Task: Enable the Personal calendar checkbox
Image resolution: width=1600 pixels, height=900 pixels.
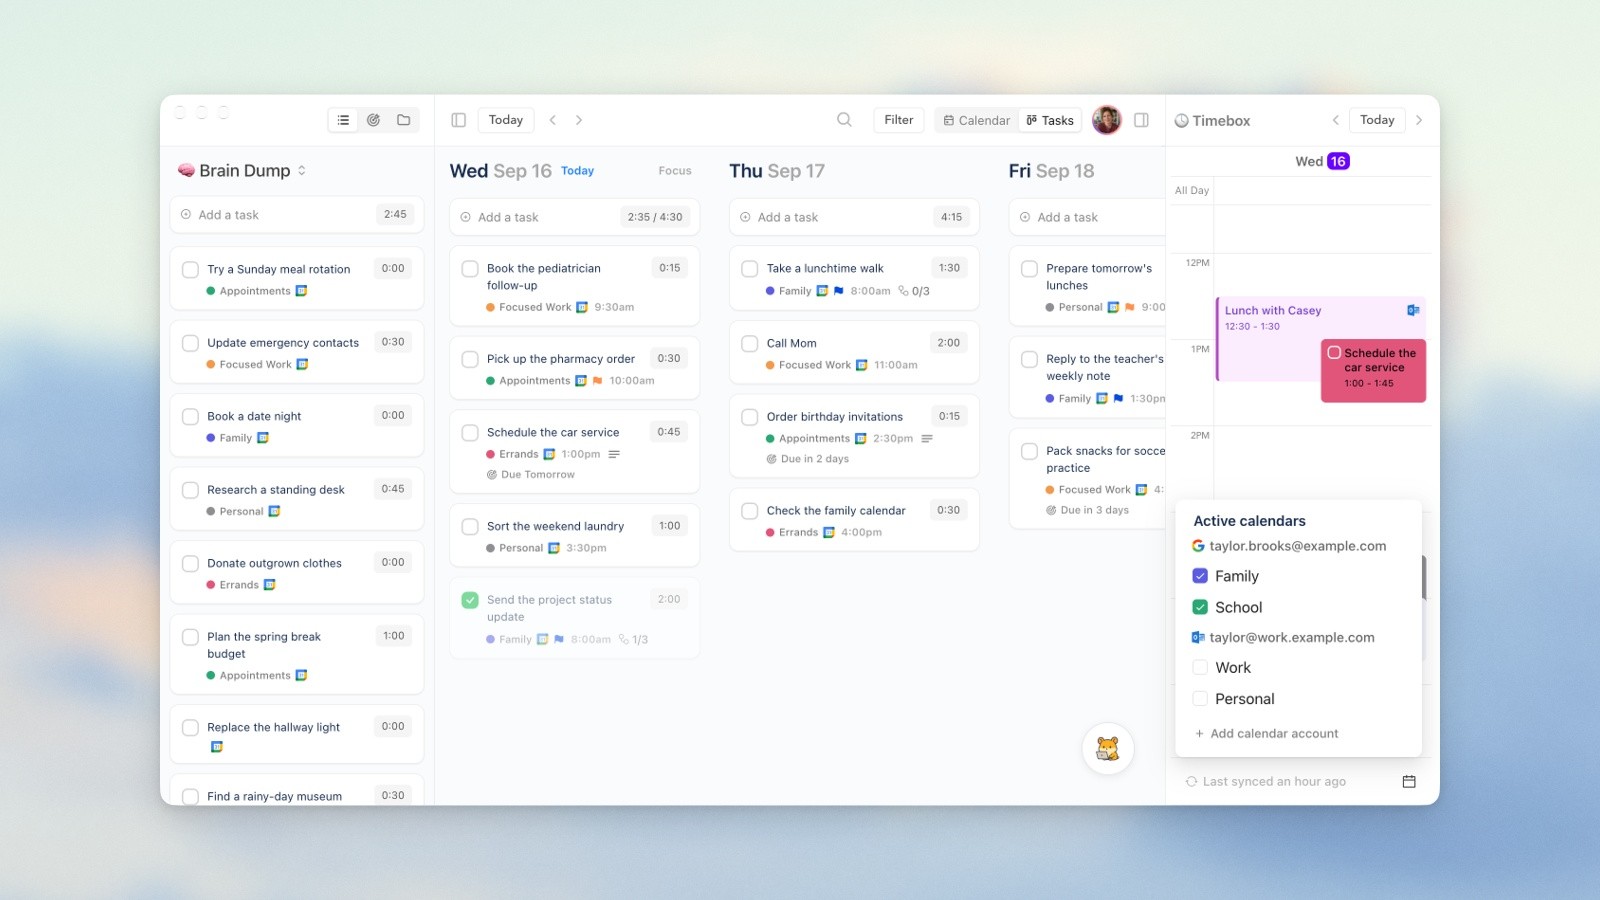Action: coord(1200,699)
